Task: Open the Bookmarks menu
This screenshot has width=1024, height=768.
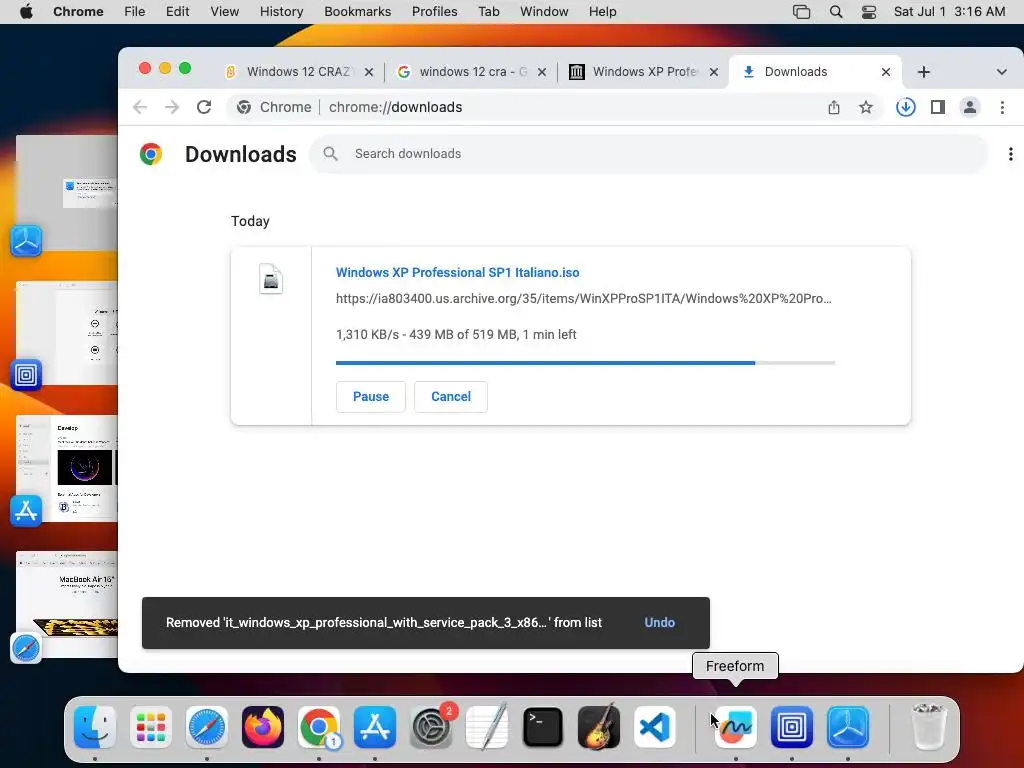Action: click(357, 12)
